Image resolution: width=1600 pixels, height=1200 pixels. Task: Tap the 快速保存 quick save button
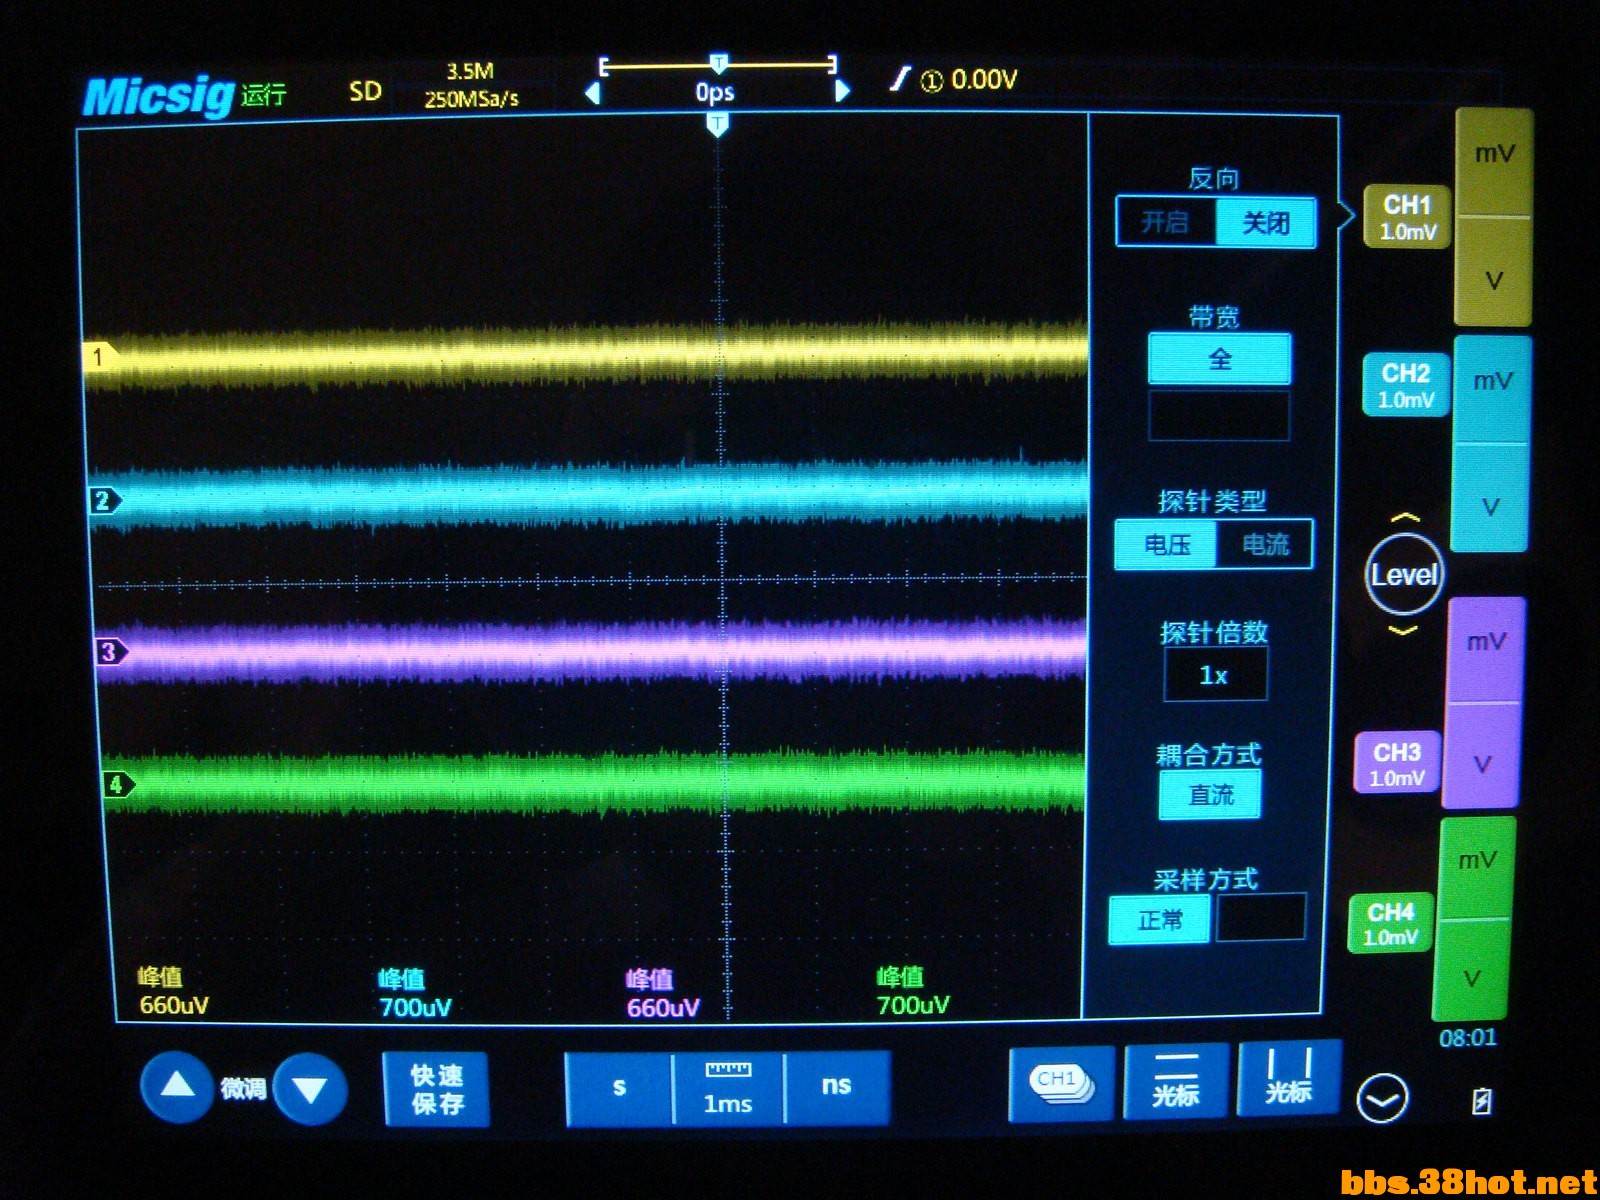436,1089
